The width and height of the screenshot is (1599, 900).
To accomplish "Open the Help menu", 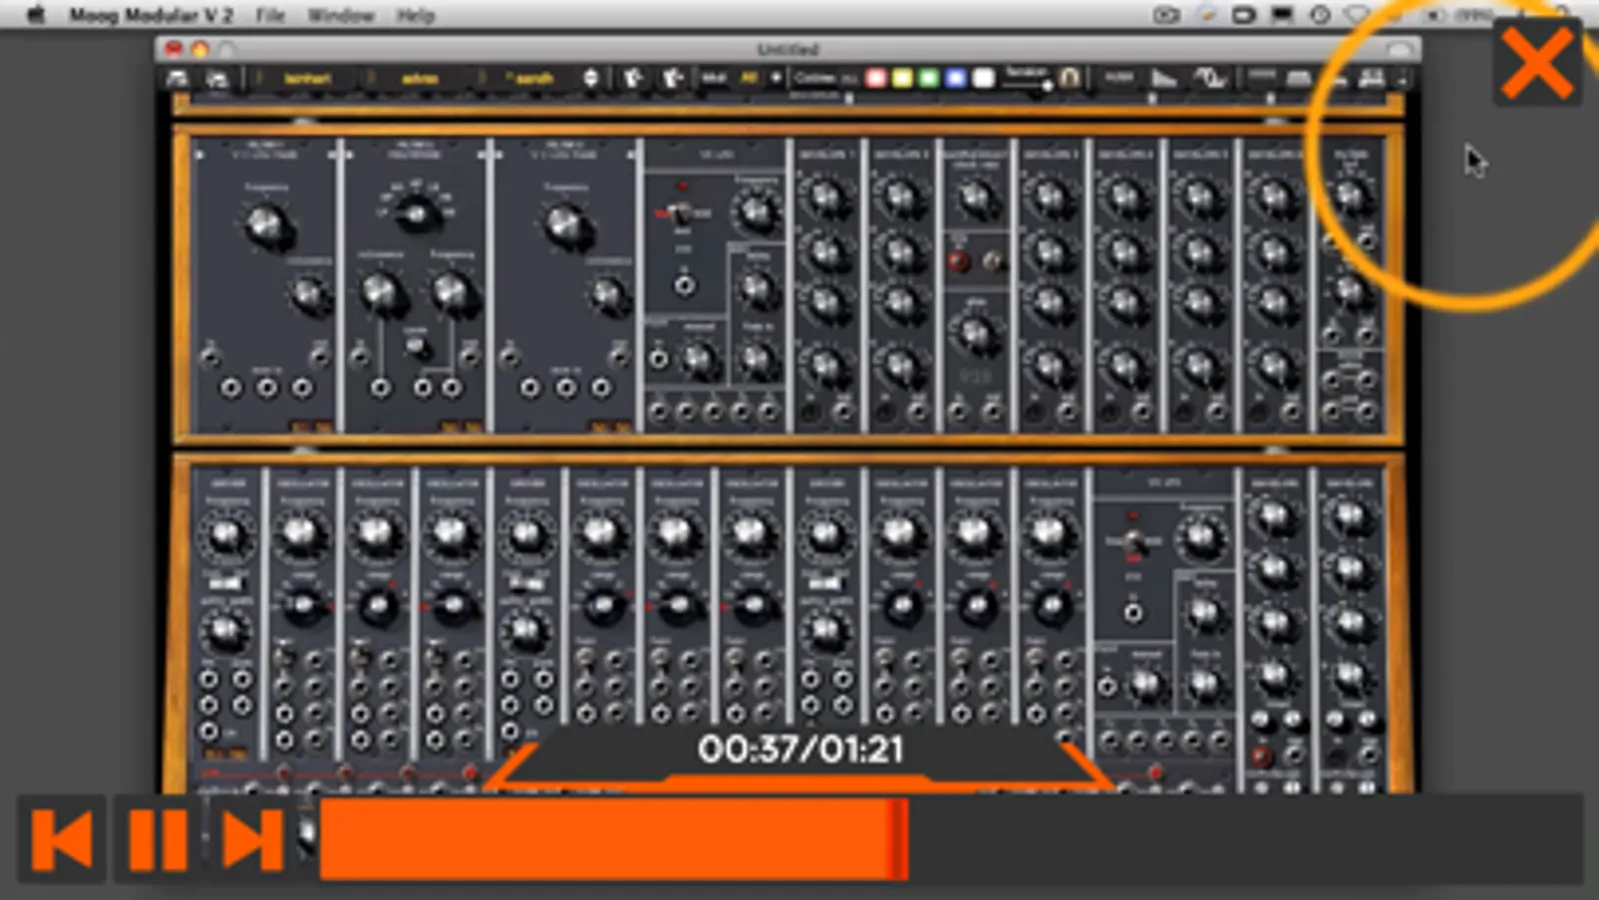I will click(x=415, y=15).
